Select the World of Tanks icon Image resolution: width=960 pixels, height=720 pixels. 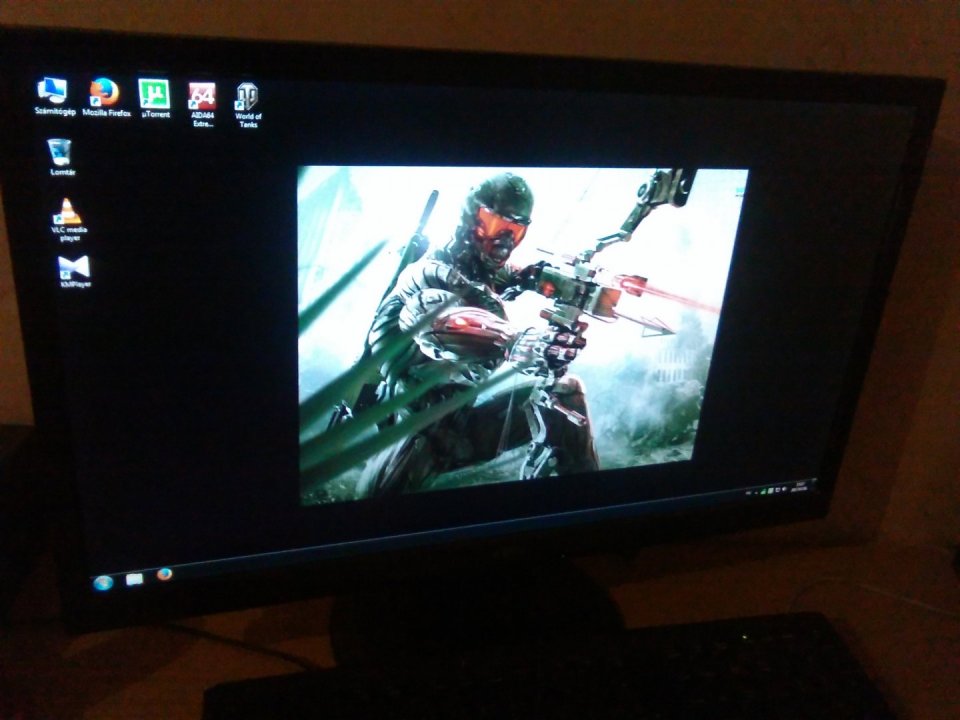click(x=248, y=105)
